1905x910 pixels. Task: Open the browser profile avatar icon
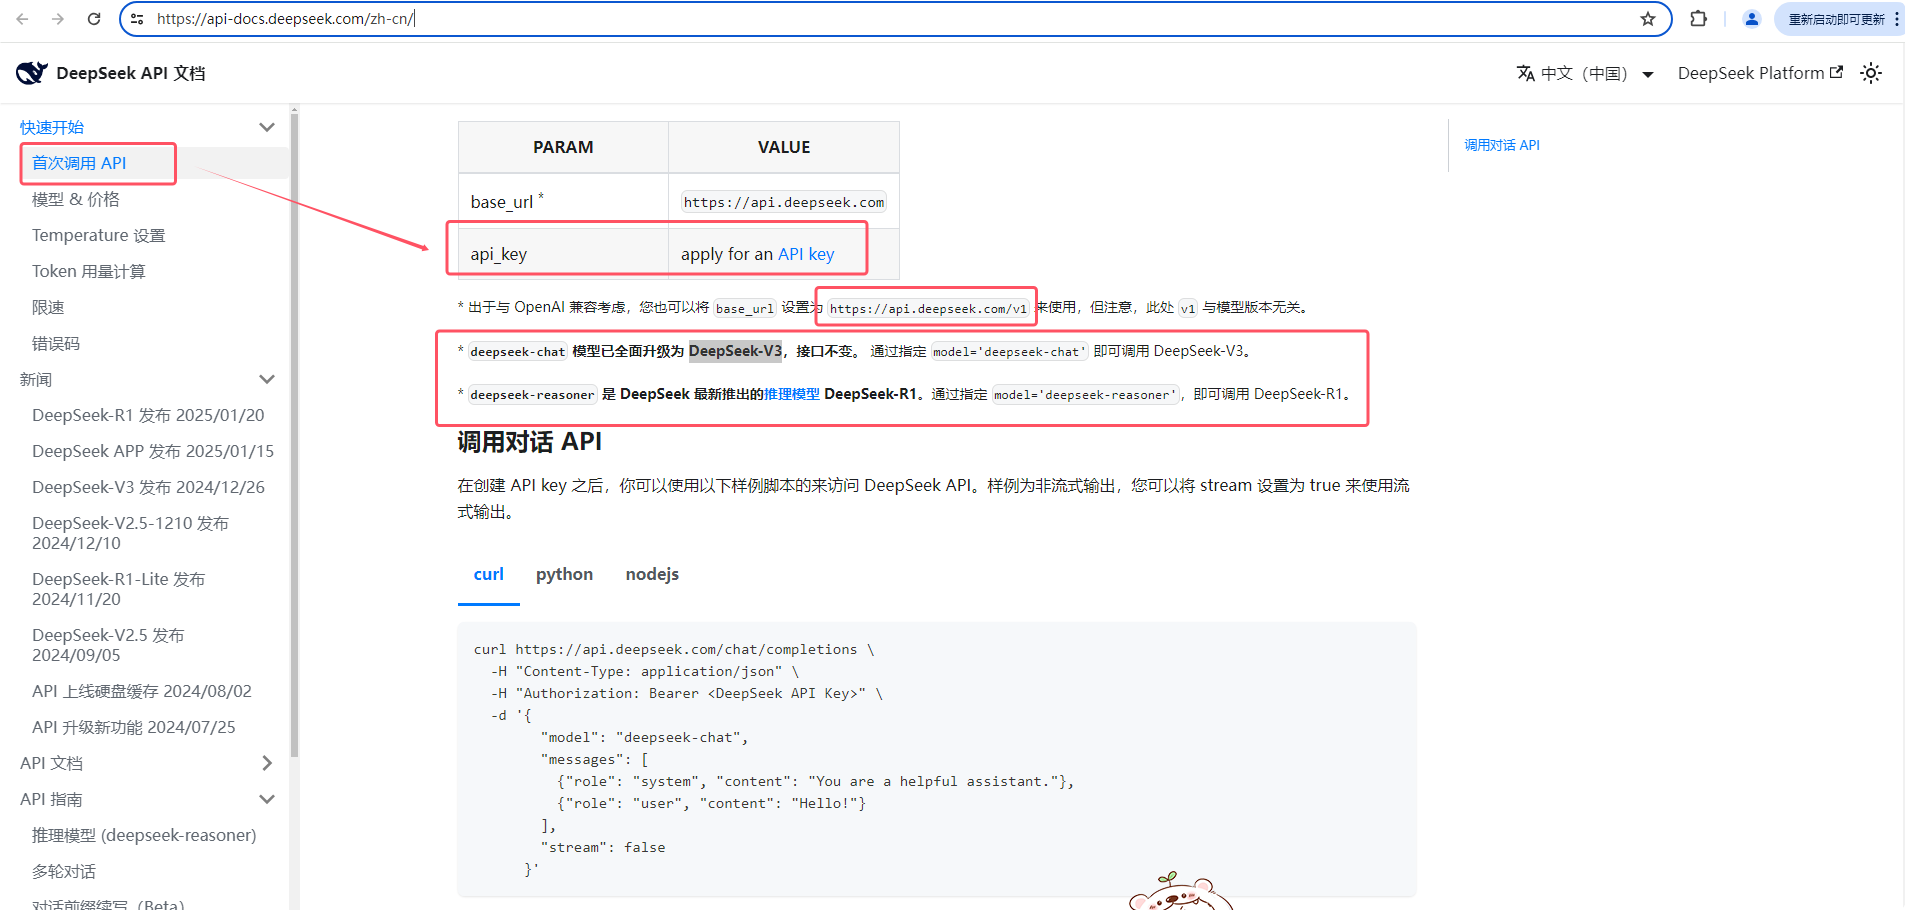point(1751,19)
